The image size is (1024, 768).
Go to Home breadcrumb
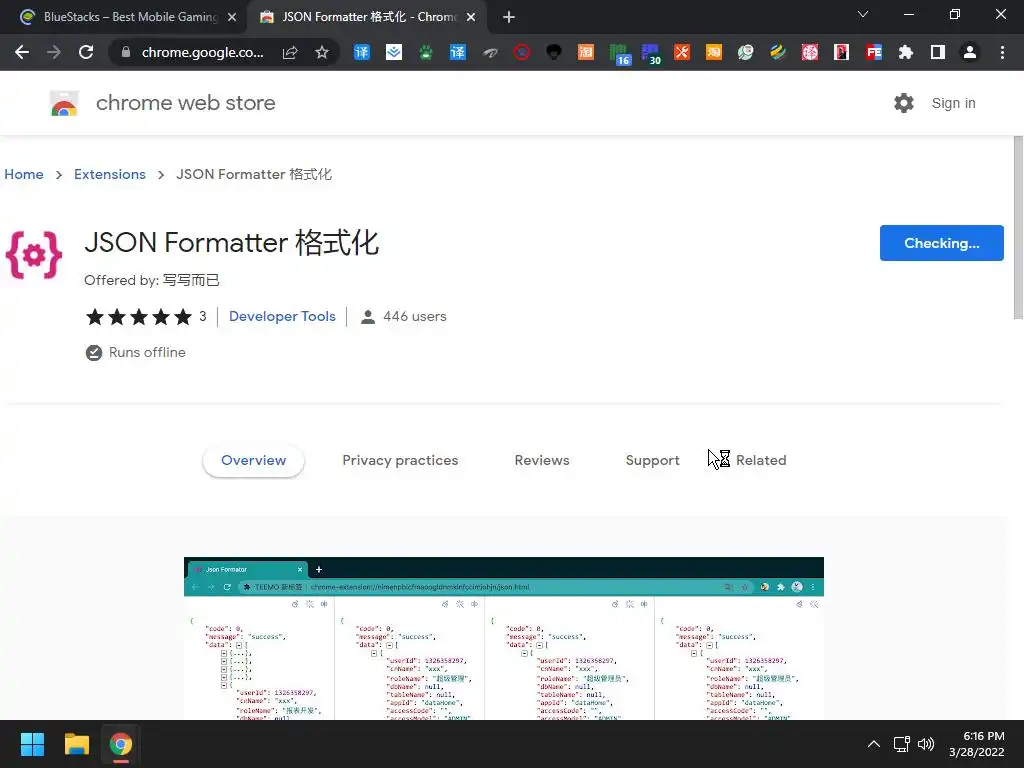[24, 174]
